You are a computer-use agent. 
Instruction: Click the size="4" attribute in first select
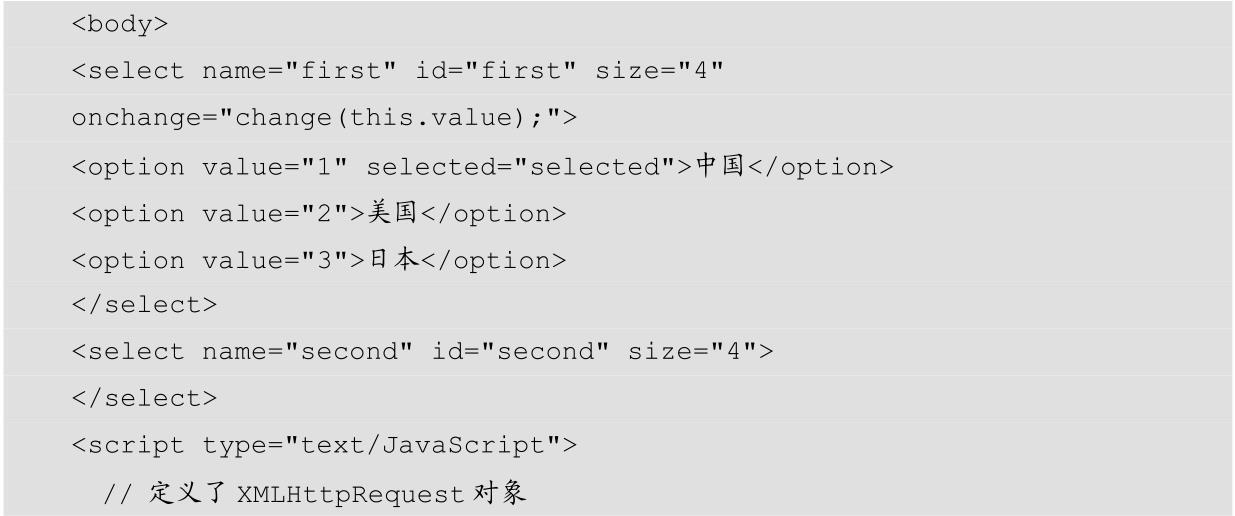(x=659, y=72)
